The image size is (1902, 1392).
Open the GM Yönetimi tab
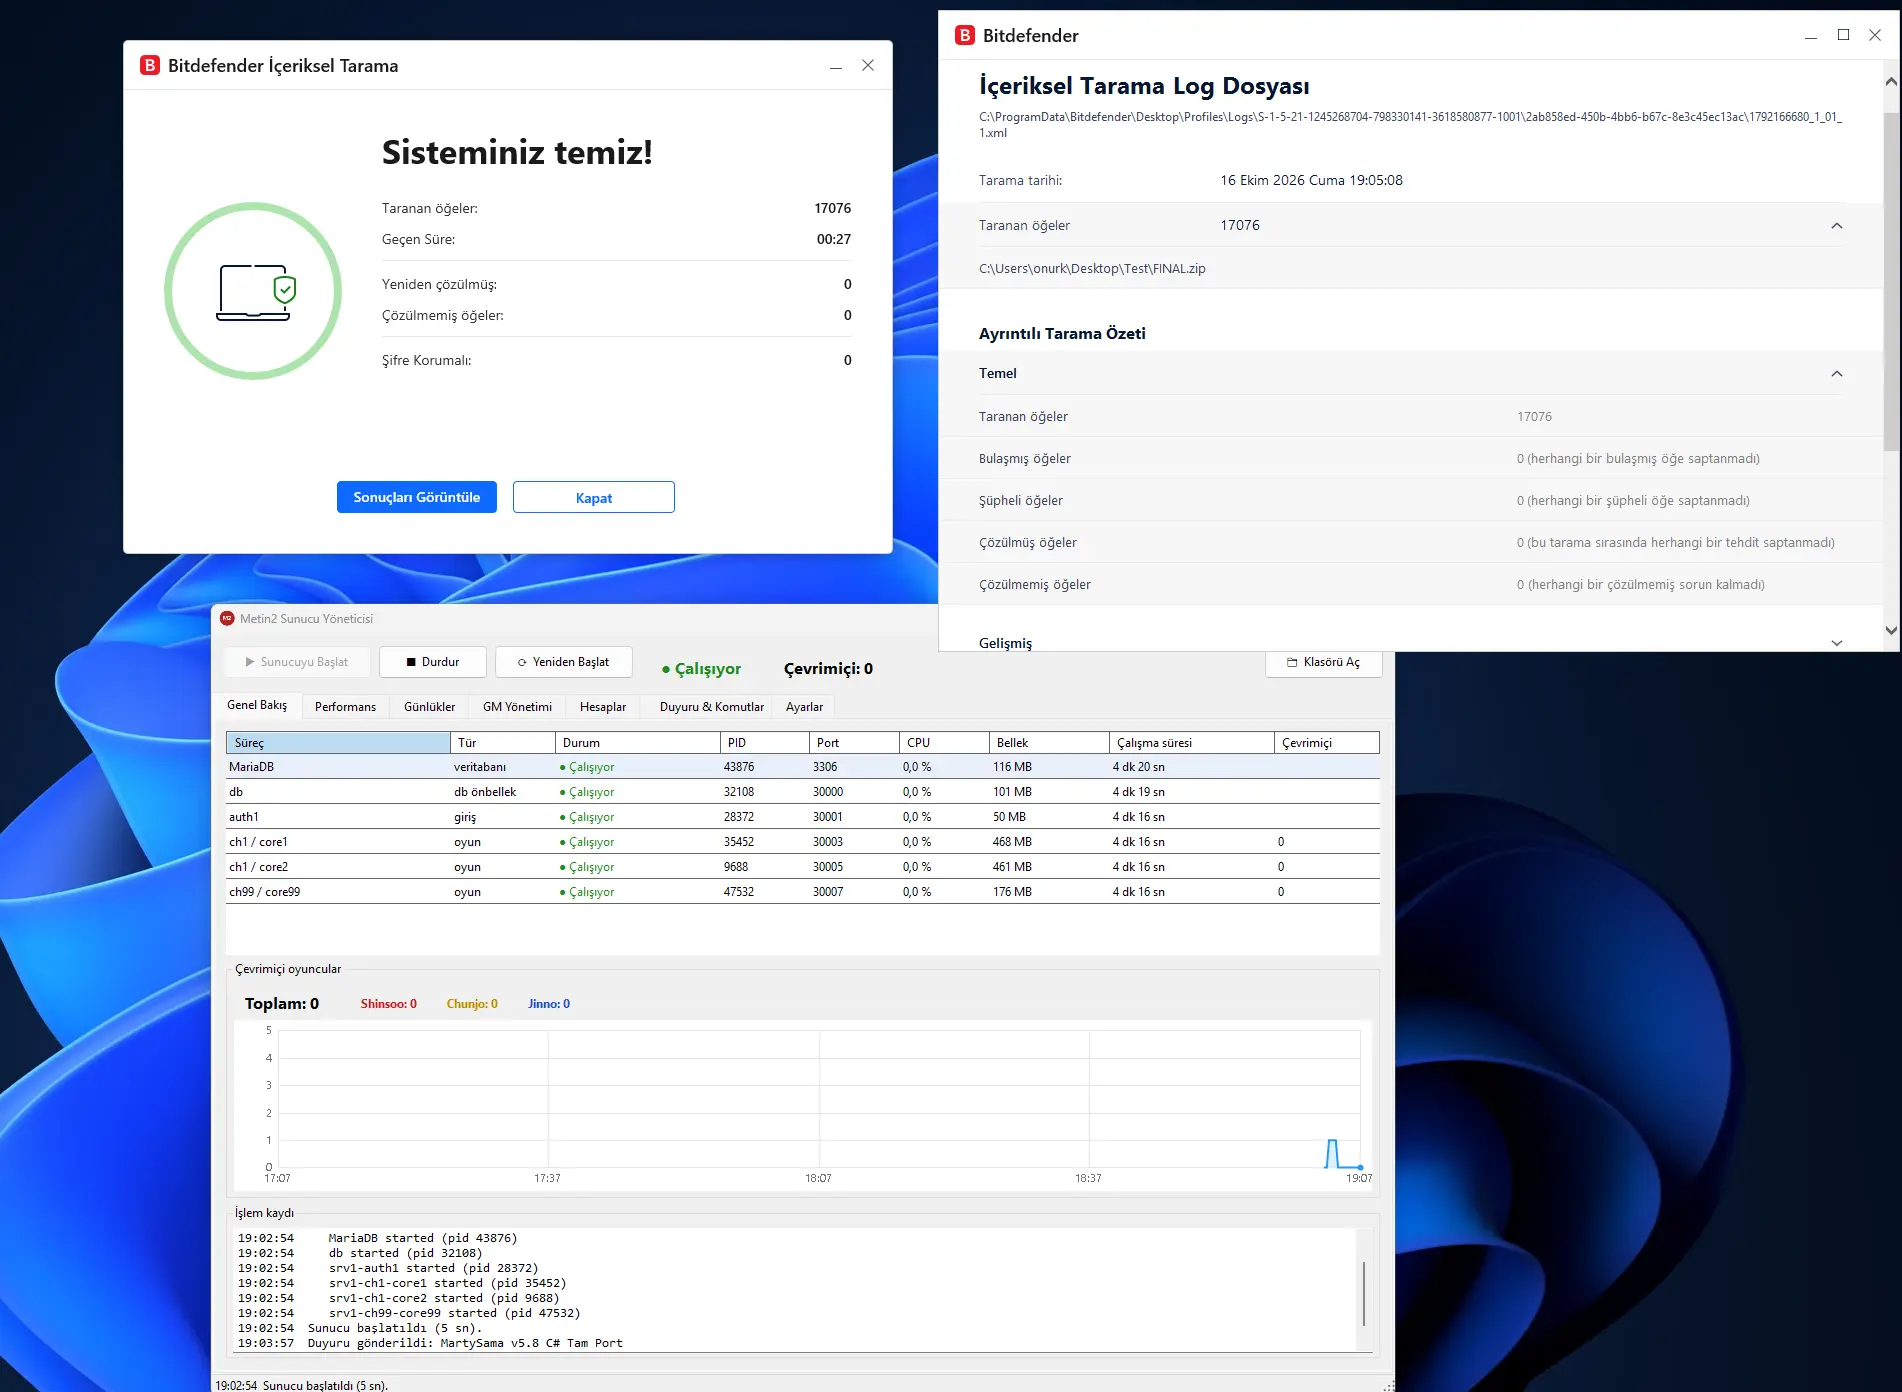pyautogui.click(x=517, y=707)
